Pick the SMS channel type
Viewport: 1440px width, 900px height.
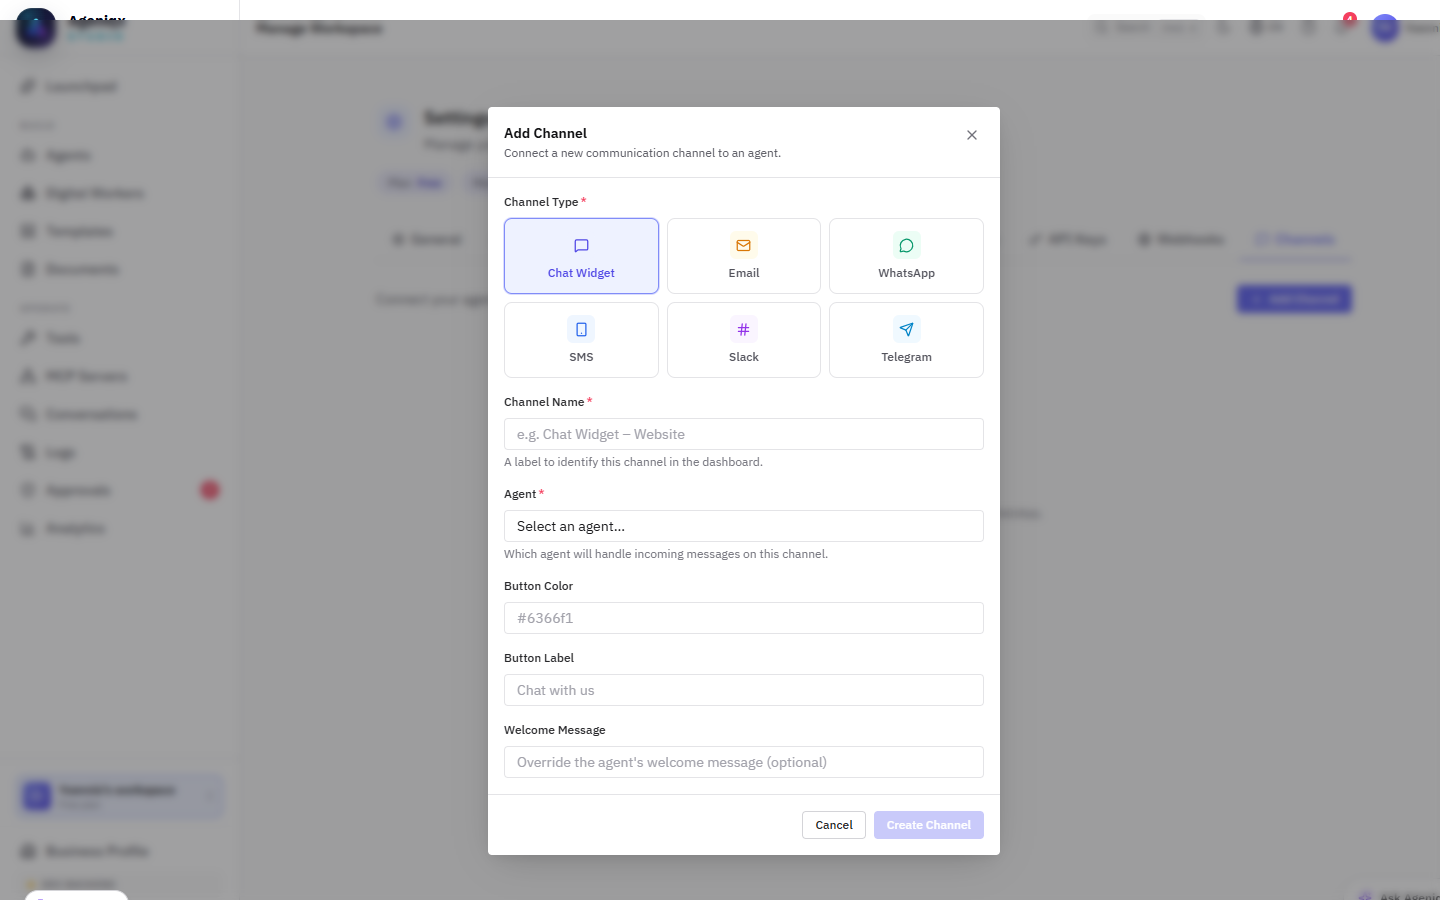click(581, 340)
